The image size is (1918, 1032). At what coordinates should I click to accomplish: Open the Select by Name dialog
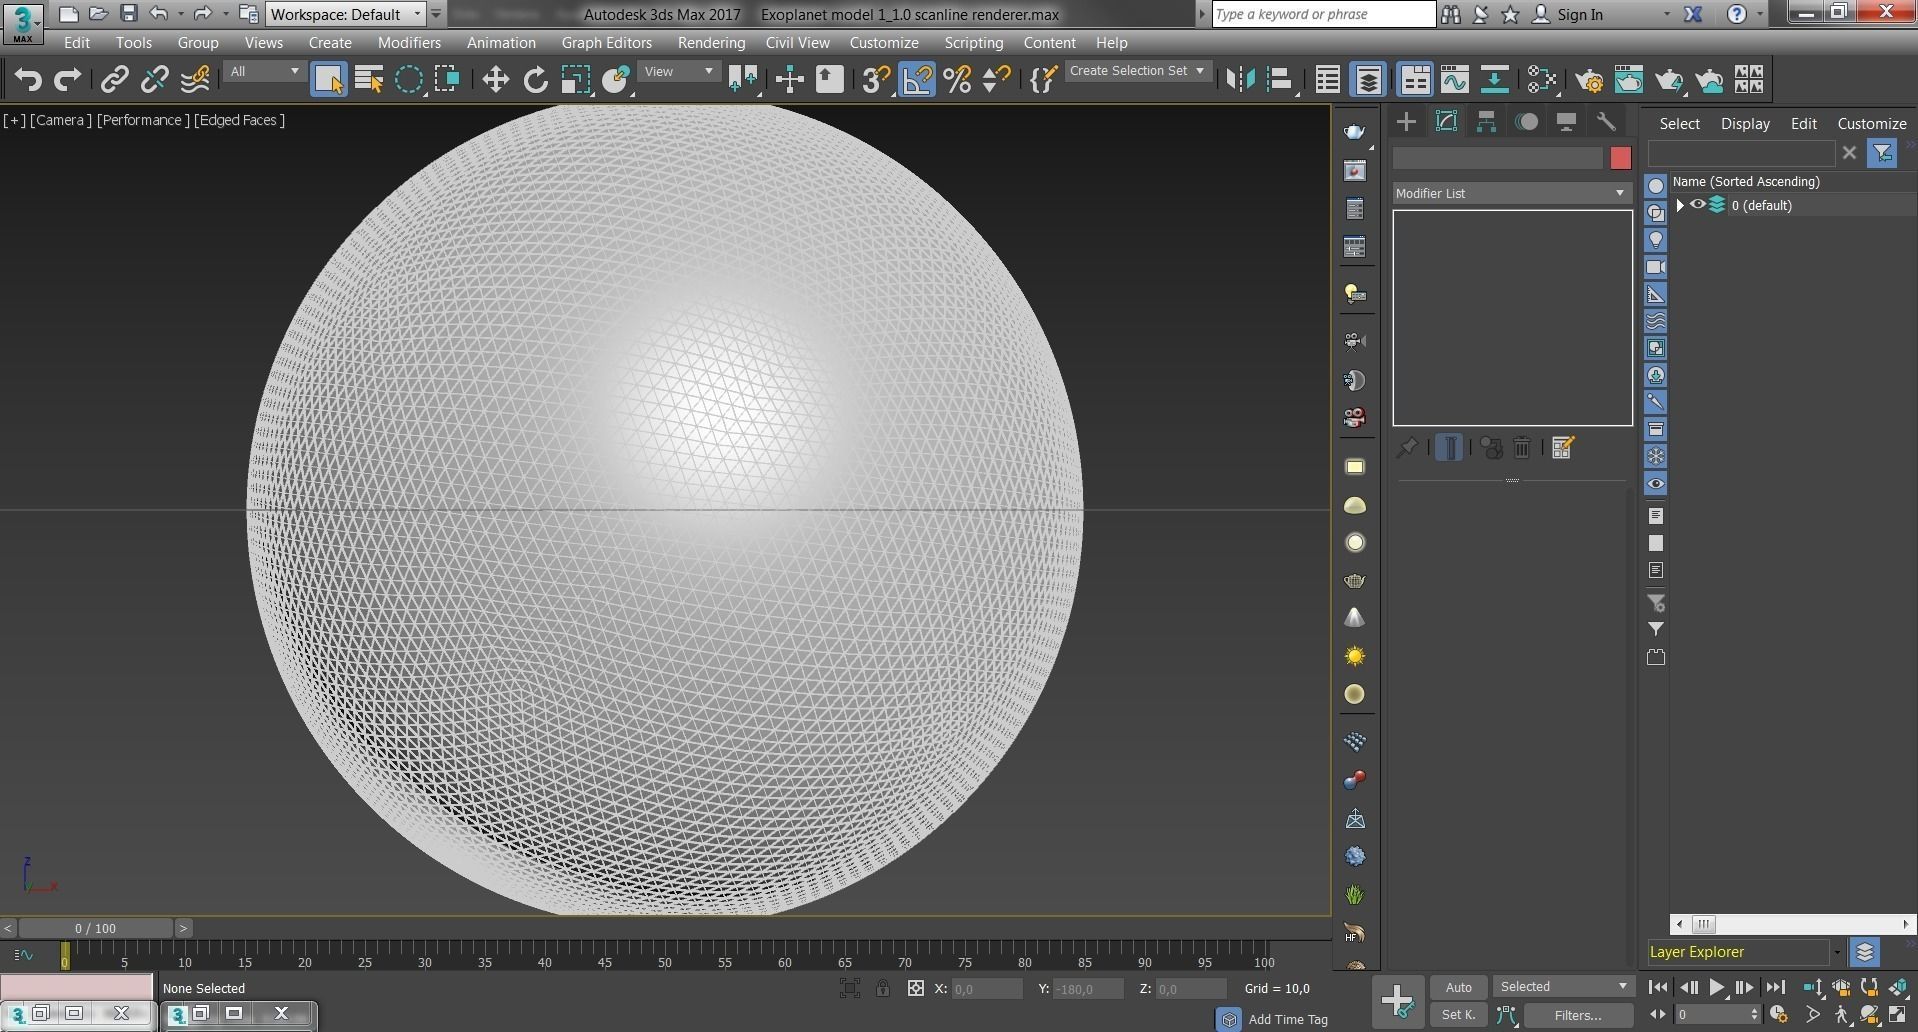click(x=369, y=79)
